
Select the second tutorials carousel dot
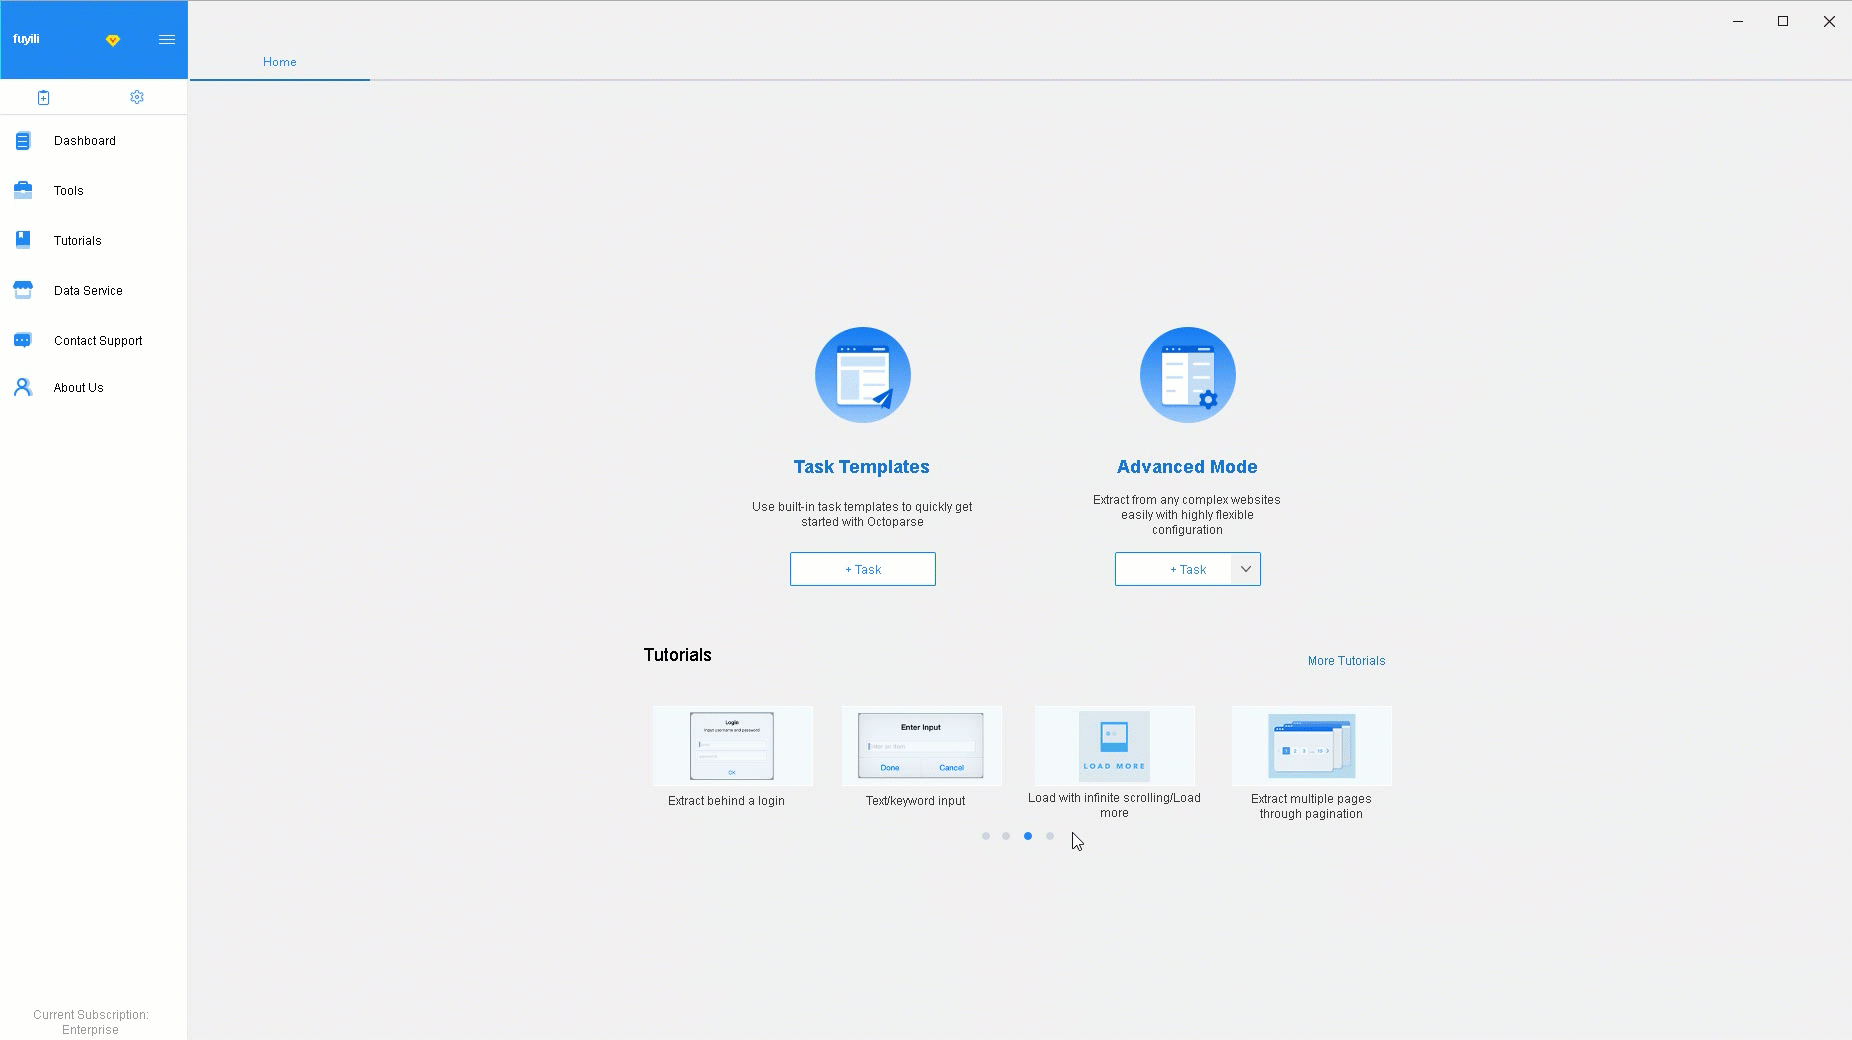pos(1006,836)
